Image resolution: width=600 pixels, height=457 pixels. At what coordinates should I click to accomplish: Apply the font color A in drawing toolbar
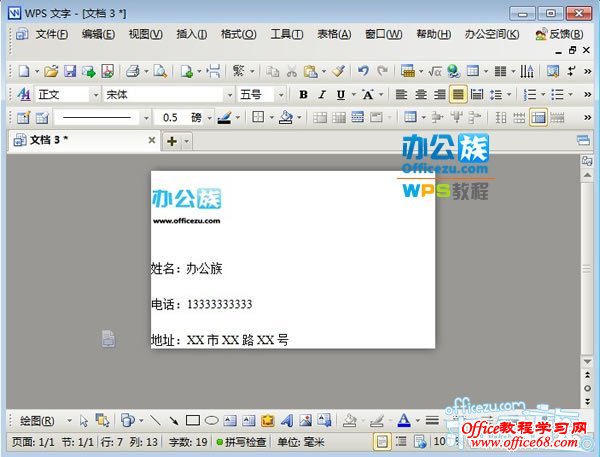point(404,421)
